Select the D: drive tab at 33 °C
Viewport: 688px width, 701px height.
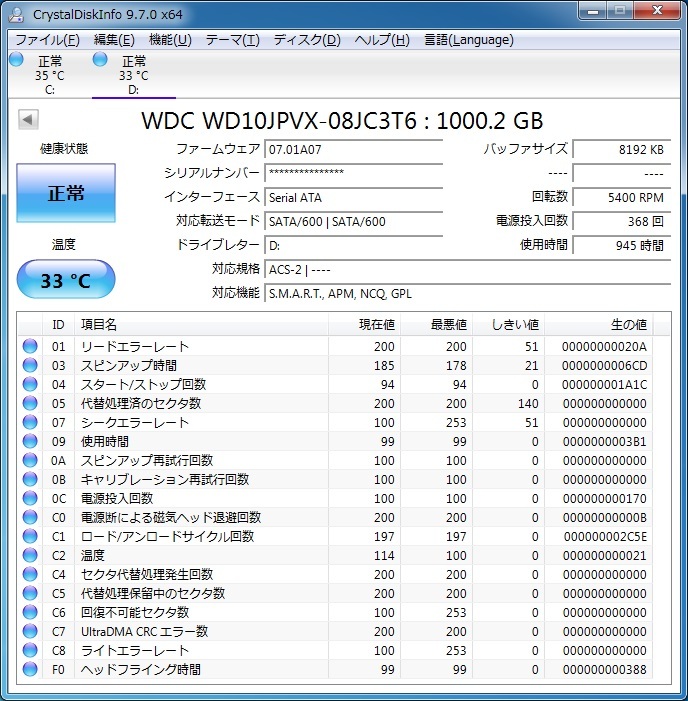(134, 75)
